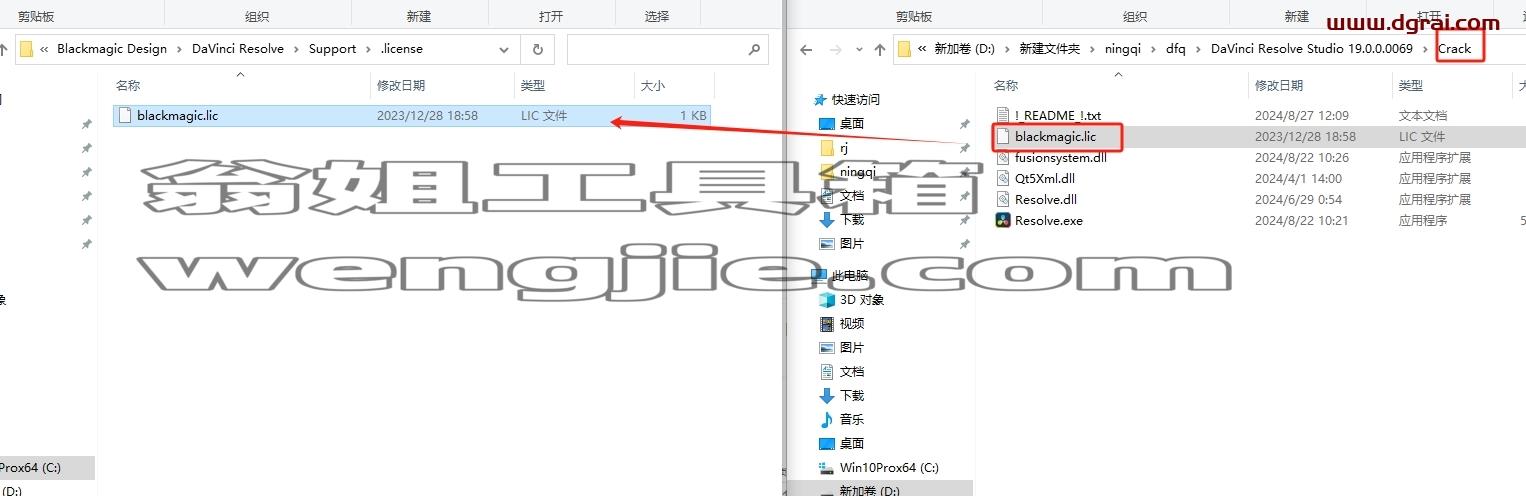Click 2024/8/22 10:26 date of fusionsystem.dll
This screenshot has height=496, width=1526.
(x=1302, y=157)
